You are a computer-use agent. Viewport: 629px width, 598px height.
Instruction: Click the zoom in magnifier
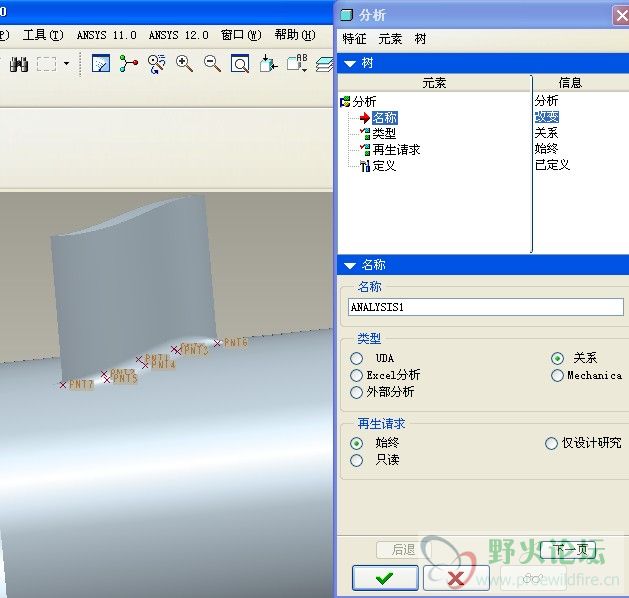pos(184,64)
